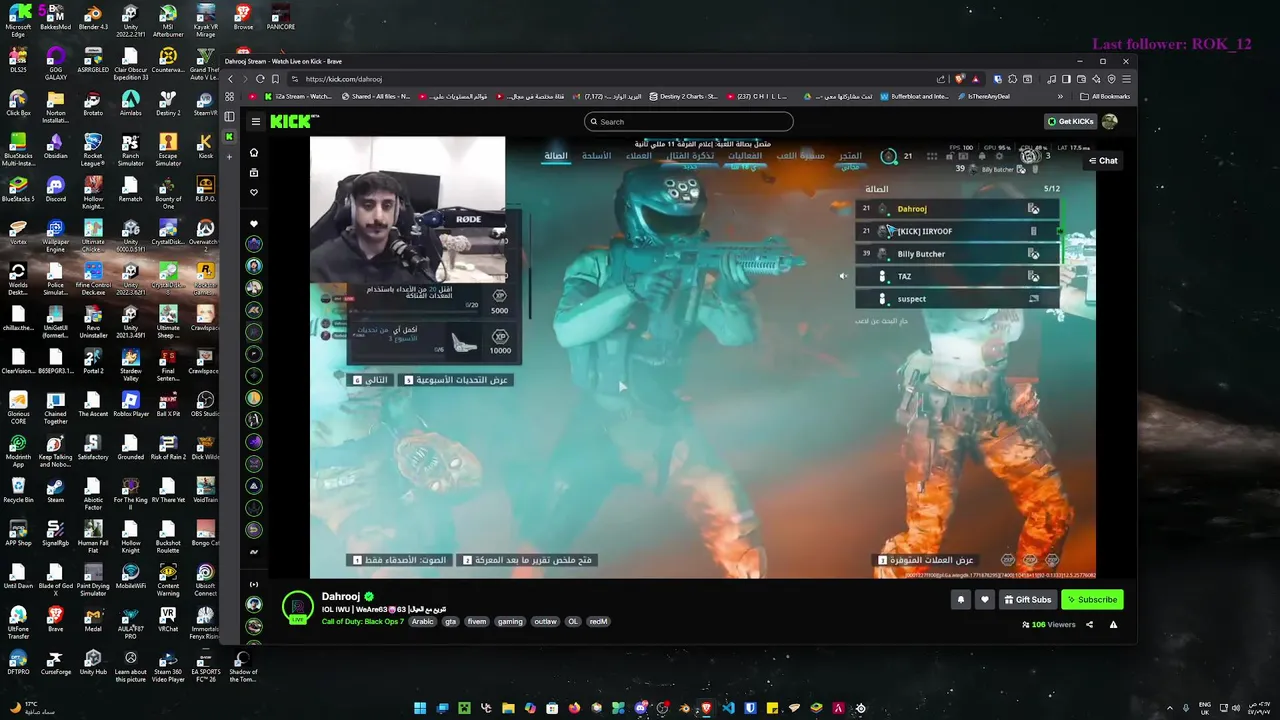Click the Gift Subs button
1280x720 pixels.
coord(1027,599)
